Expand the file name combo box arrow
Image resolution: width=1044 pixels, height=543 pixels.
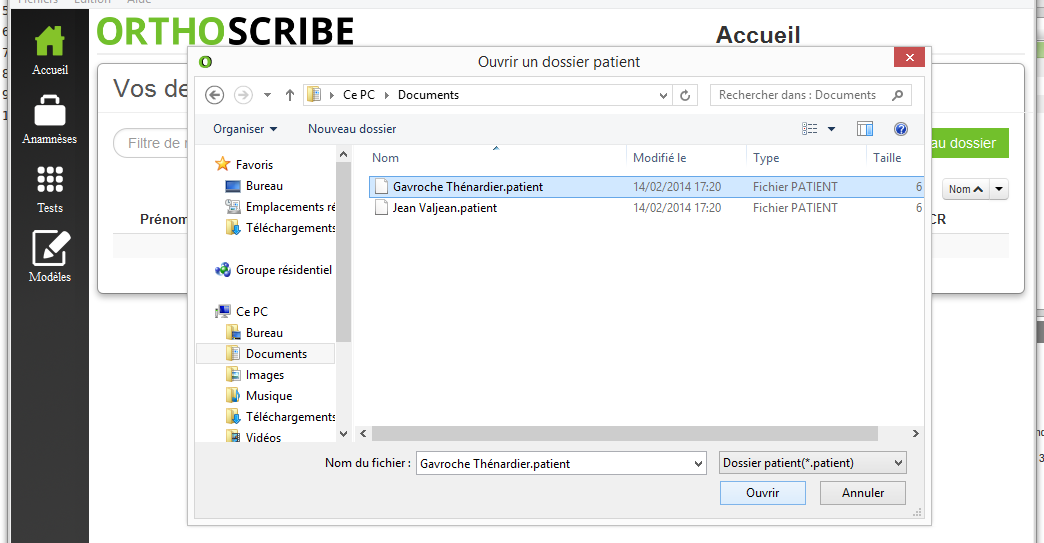coord(698,463)
